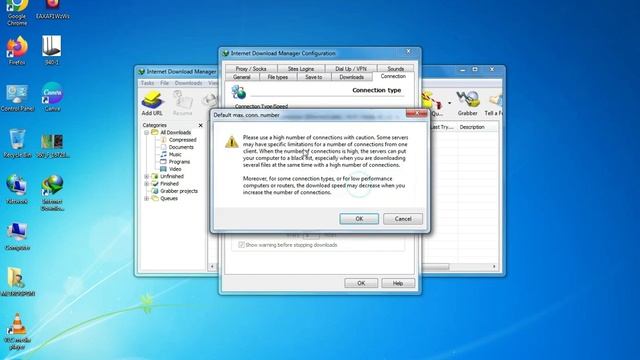Open the Recycle Bin icon
The width and height of the screenshot is (640, 360).
point(17,144)
